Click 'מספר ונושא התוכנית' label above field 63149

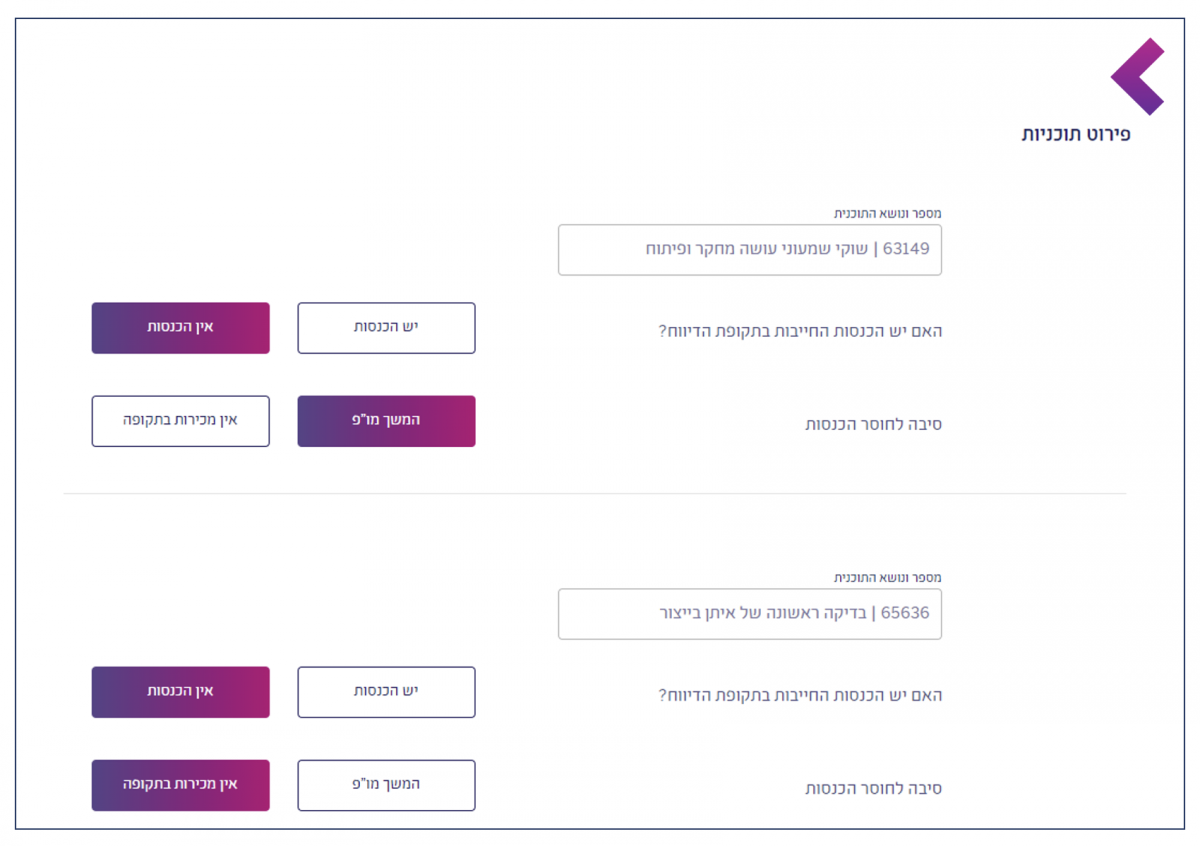[x=888, y=213]
